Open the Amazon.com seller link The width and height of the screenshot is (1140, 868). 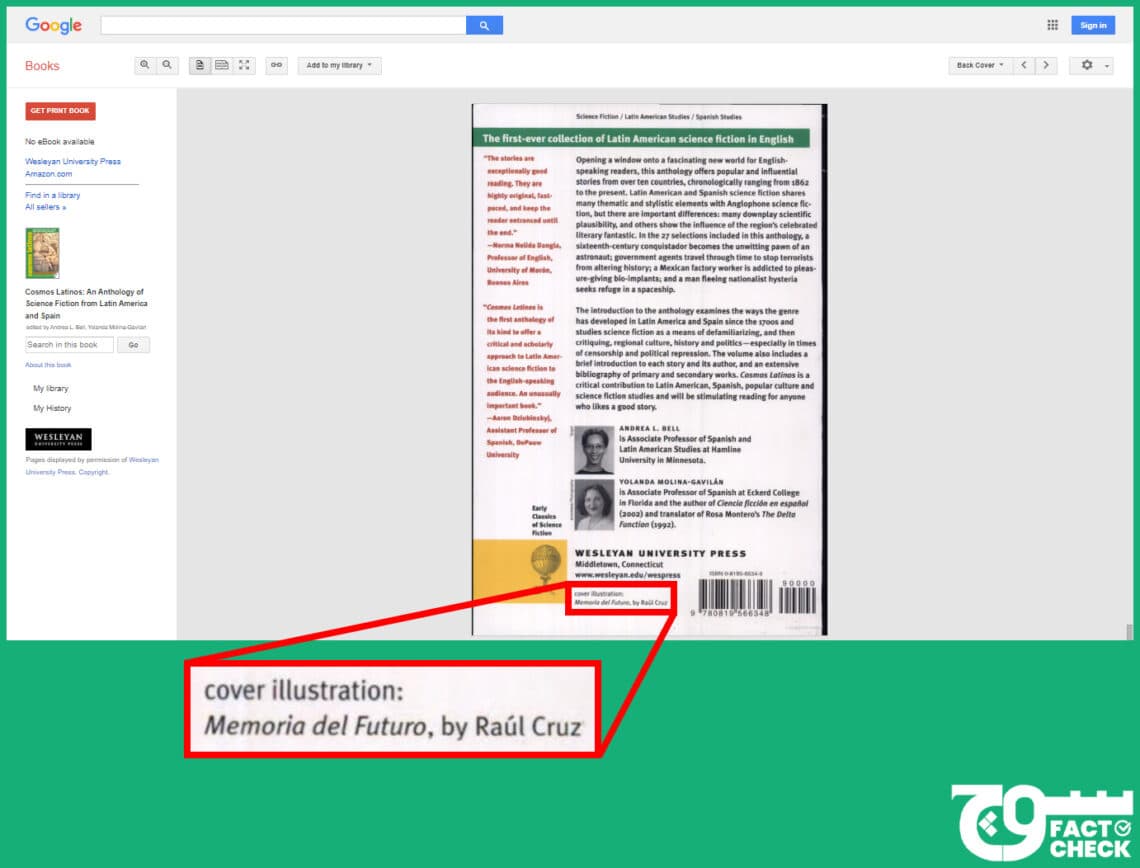49,174
